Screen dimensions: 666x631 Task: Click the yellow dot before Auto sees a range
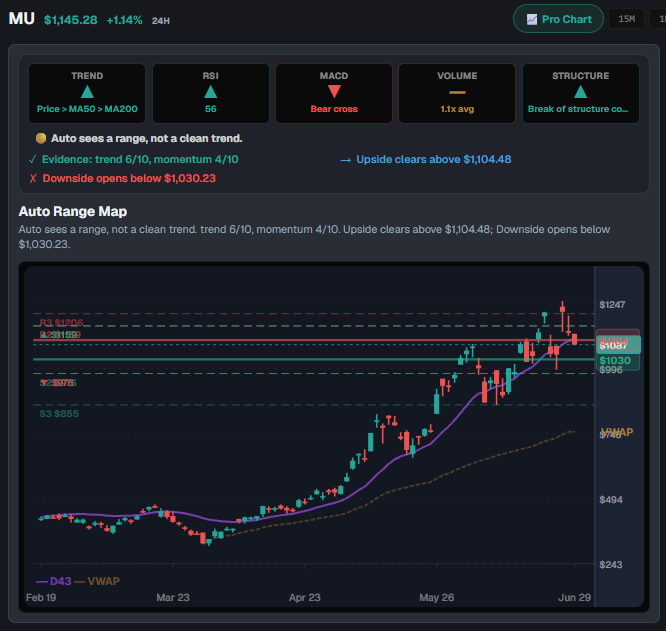click(41, 138)
